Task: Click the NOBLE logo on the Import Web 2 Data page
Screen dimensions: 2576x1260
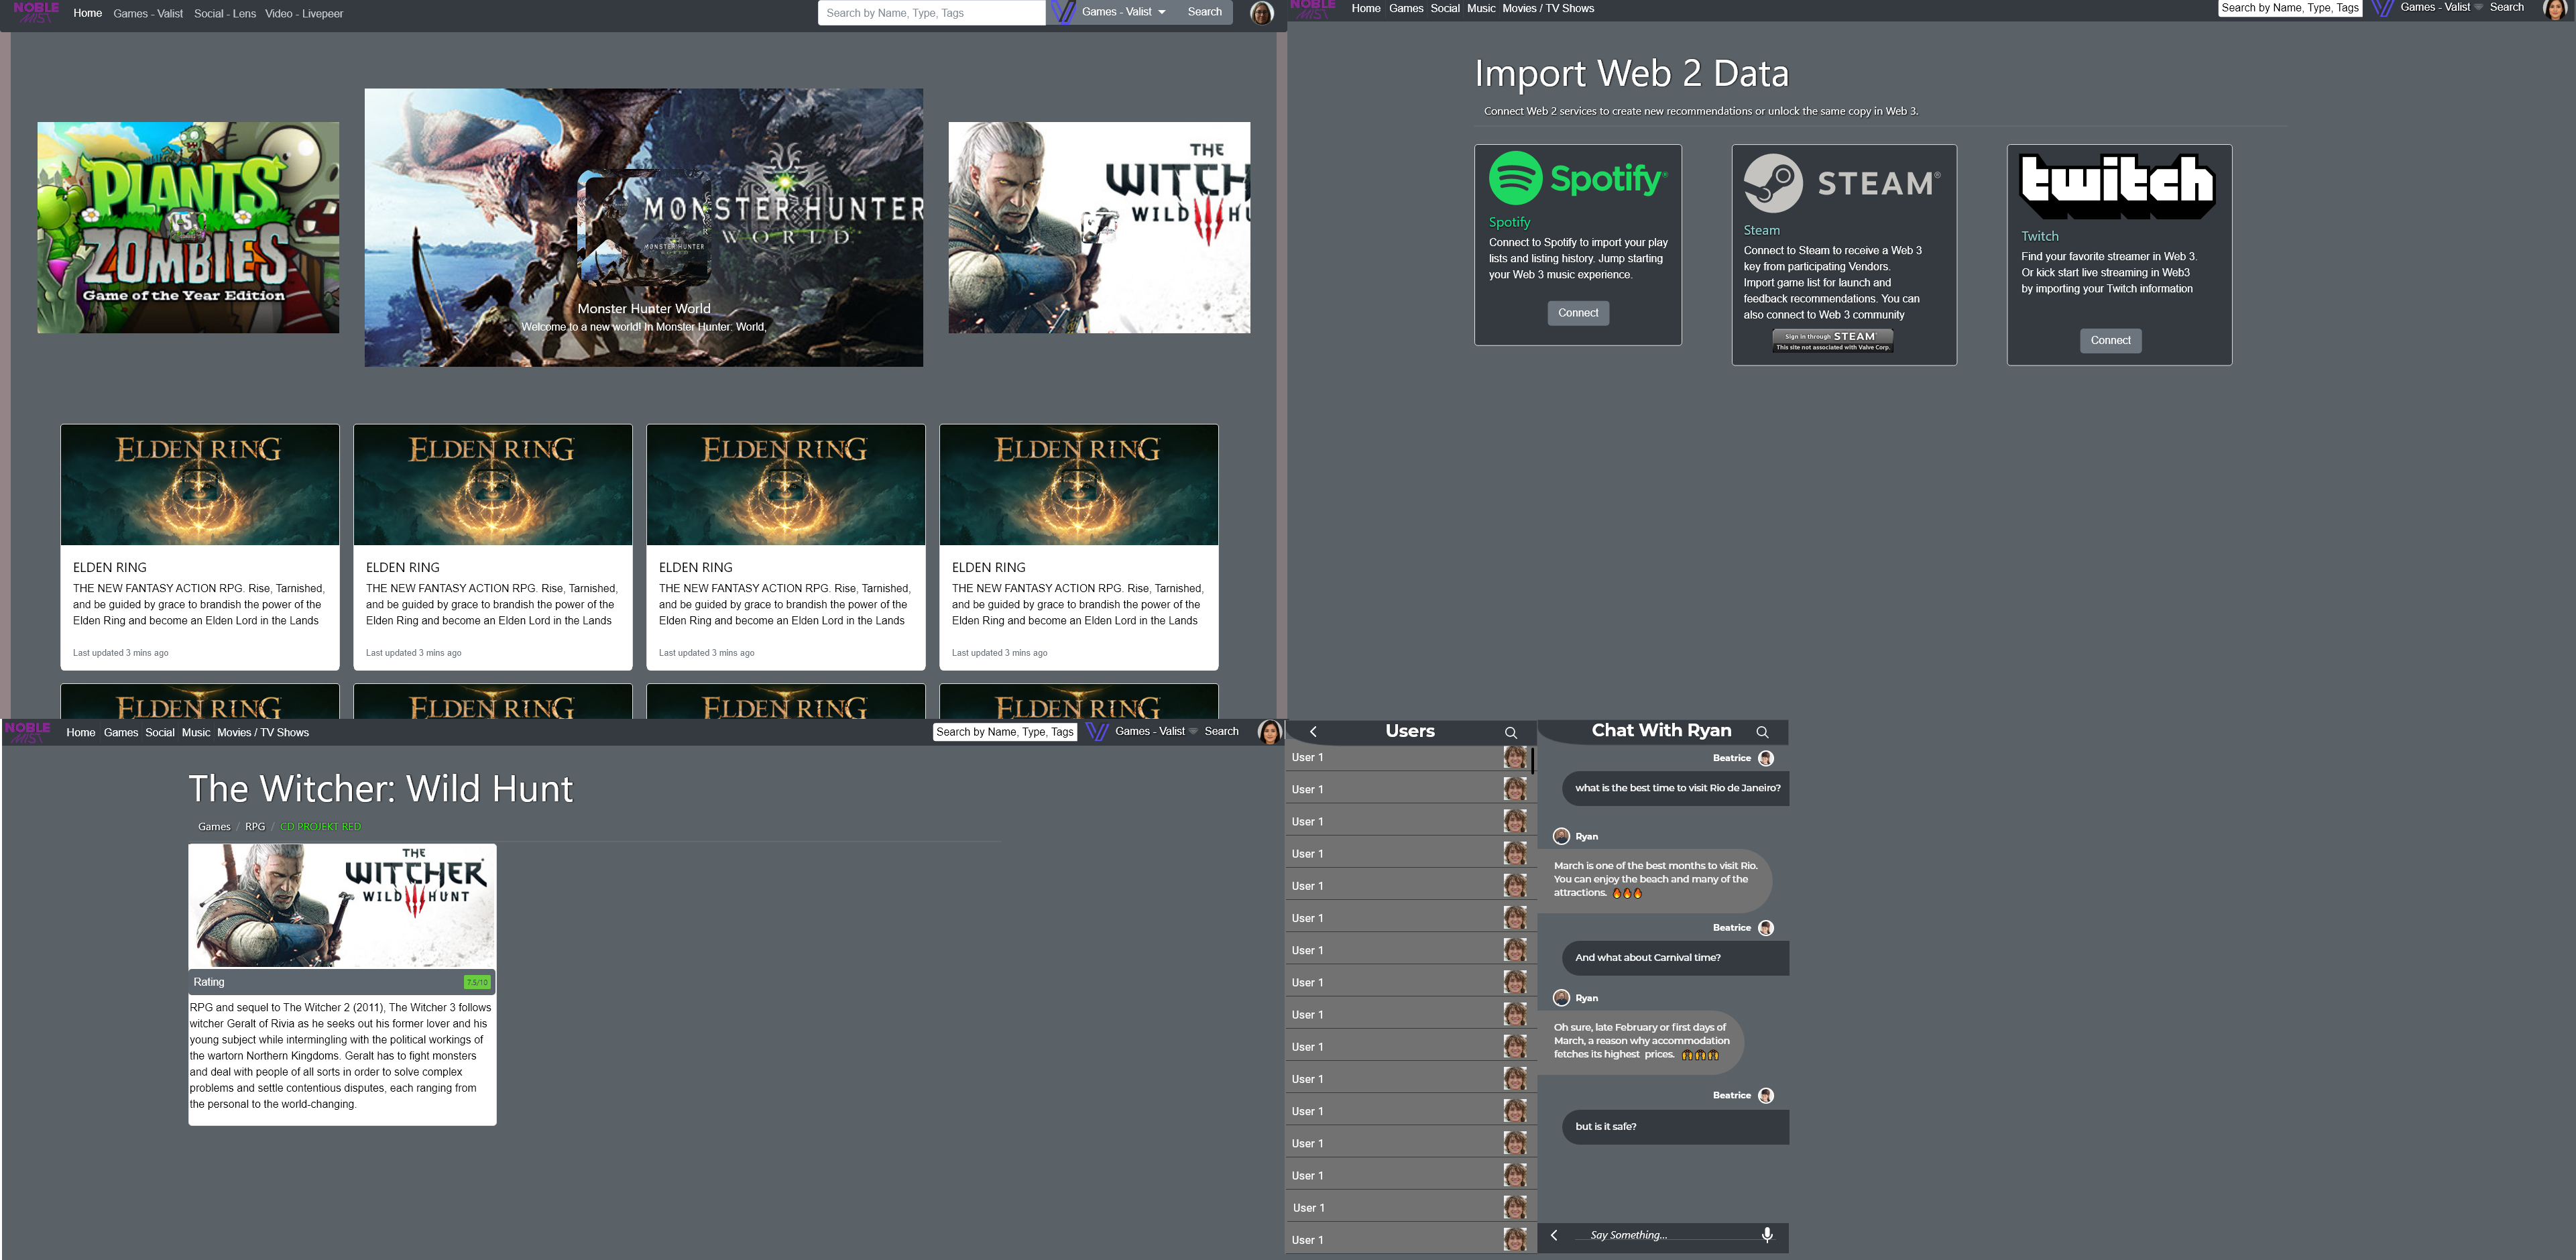Action: (1313, 9)
